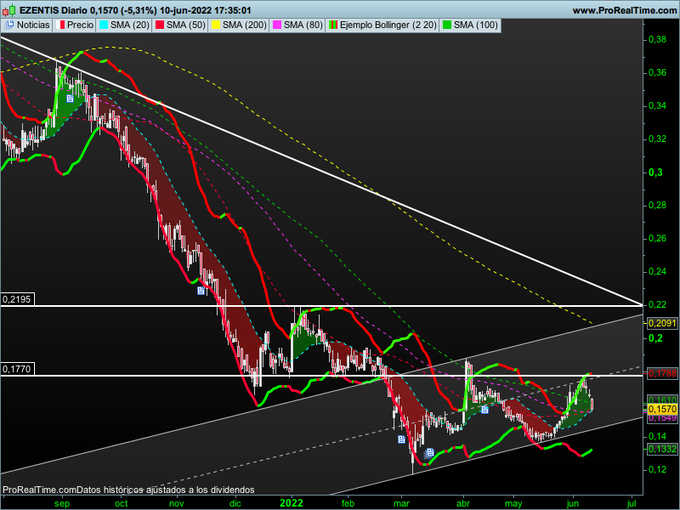Viewport: 680px width, 510px height.
Task: Click the 'jul' label on time axis
Action: 632,503
